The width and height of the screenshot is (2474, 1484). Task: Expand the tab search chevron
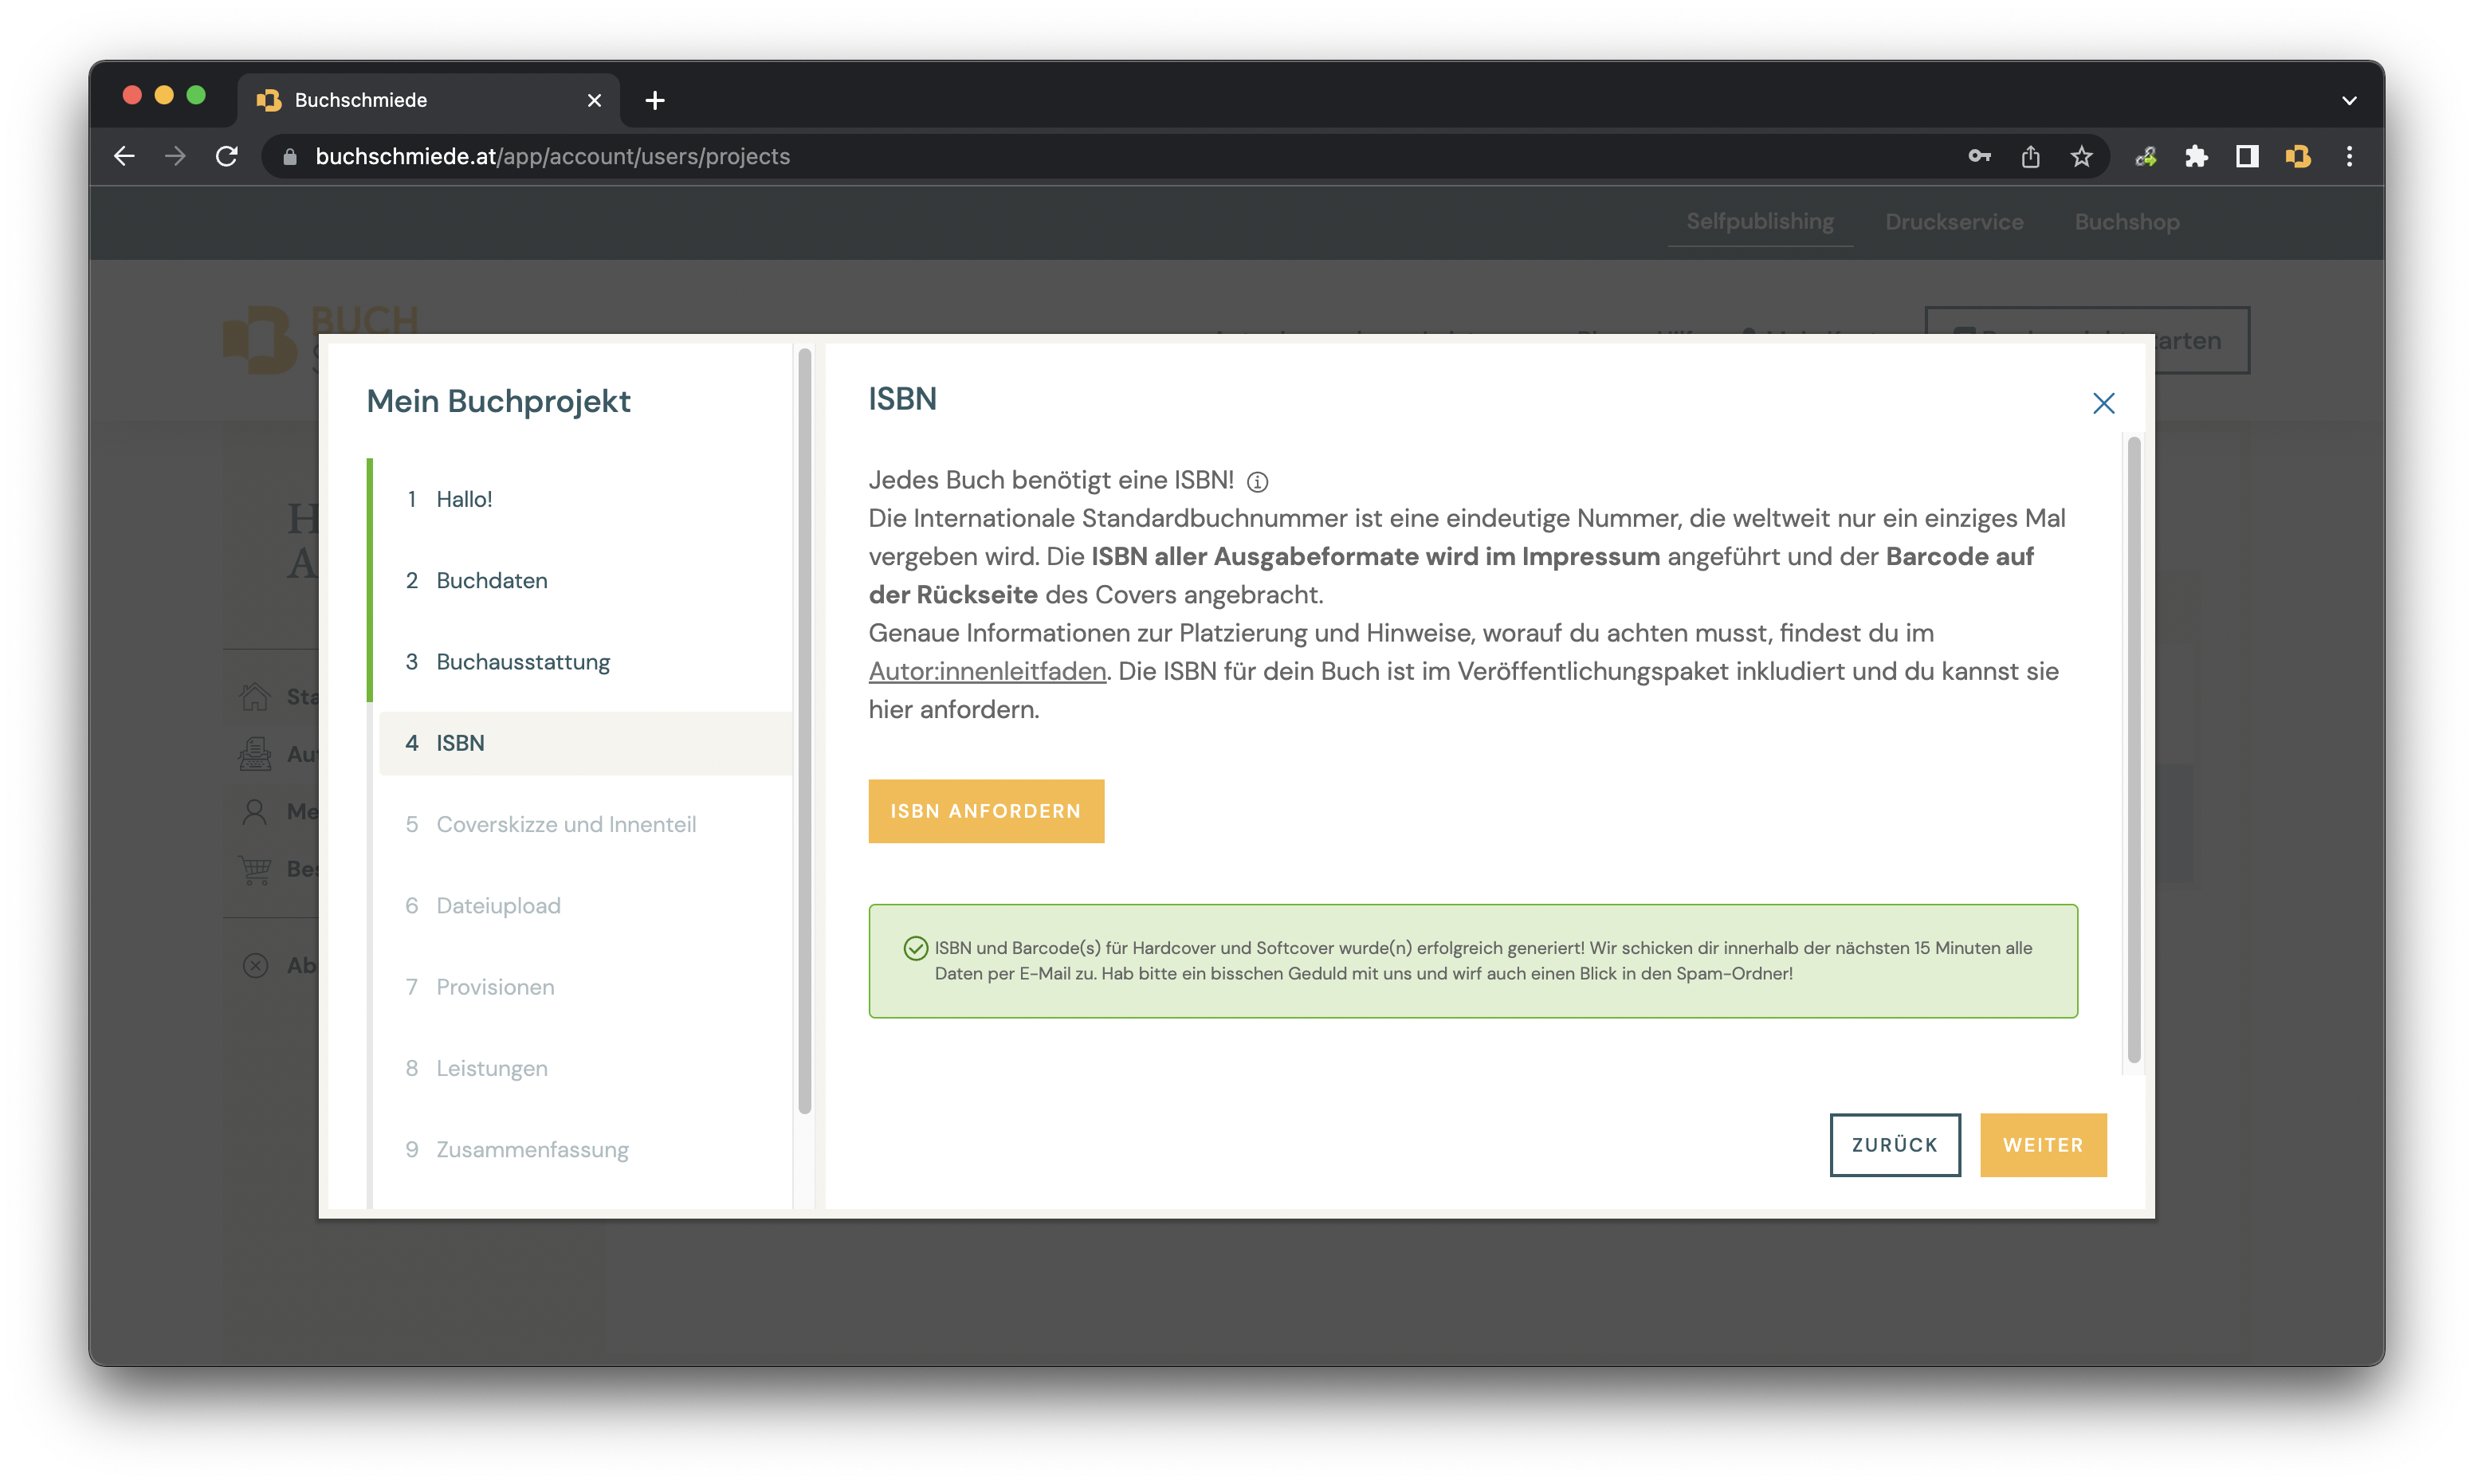[x=2349, y=100]
